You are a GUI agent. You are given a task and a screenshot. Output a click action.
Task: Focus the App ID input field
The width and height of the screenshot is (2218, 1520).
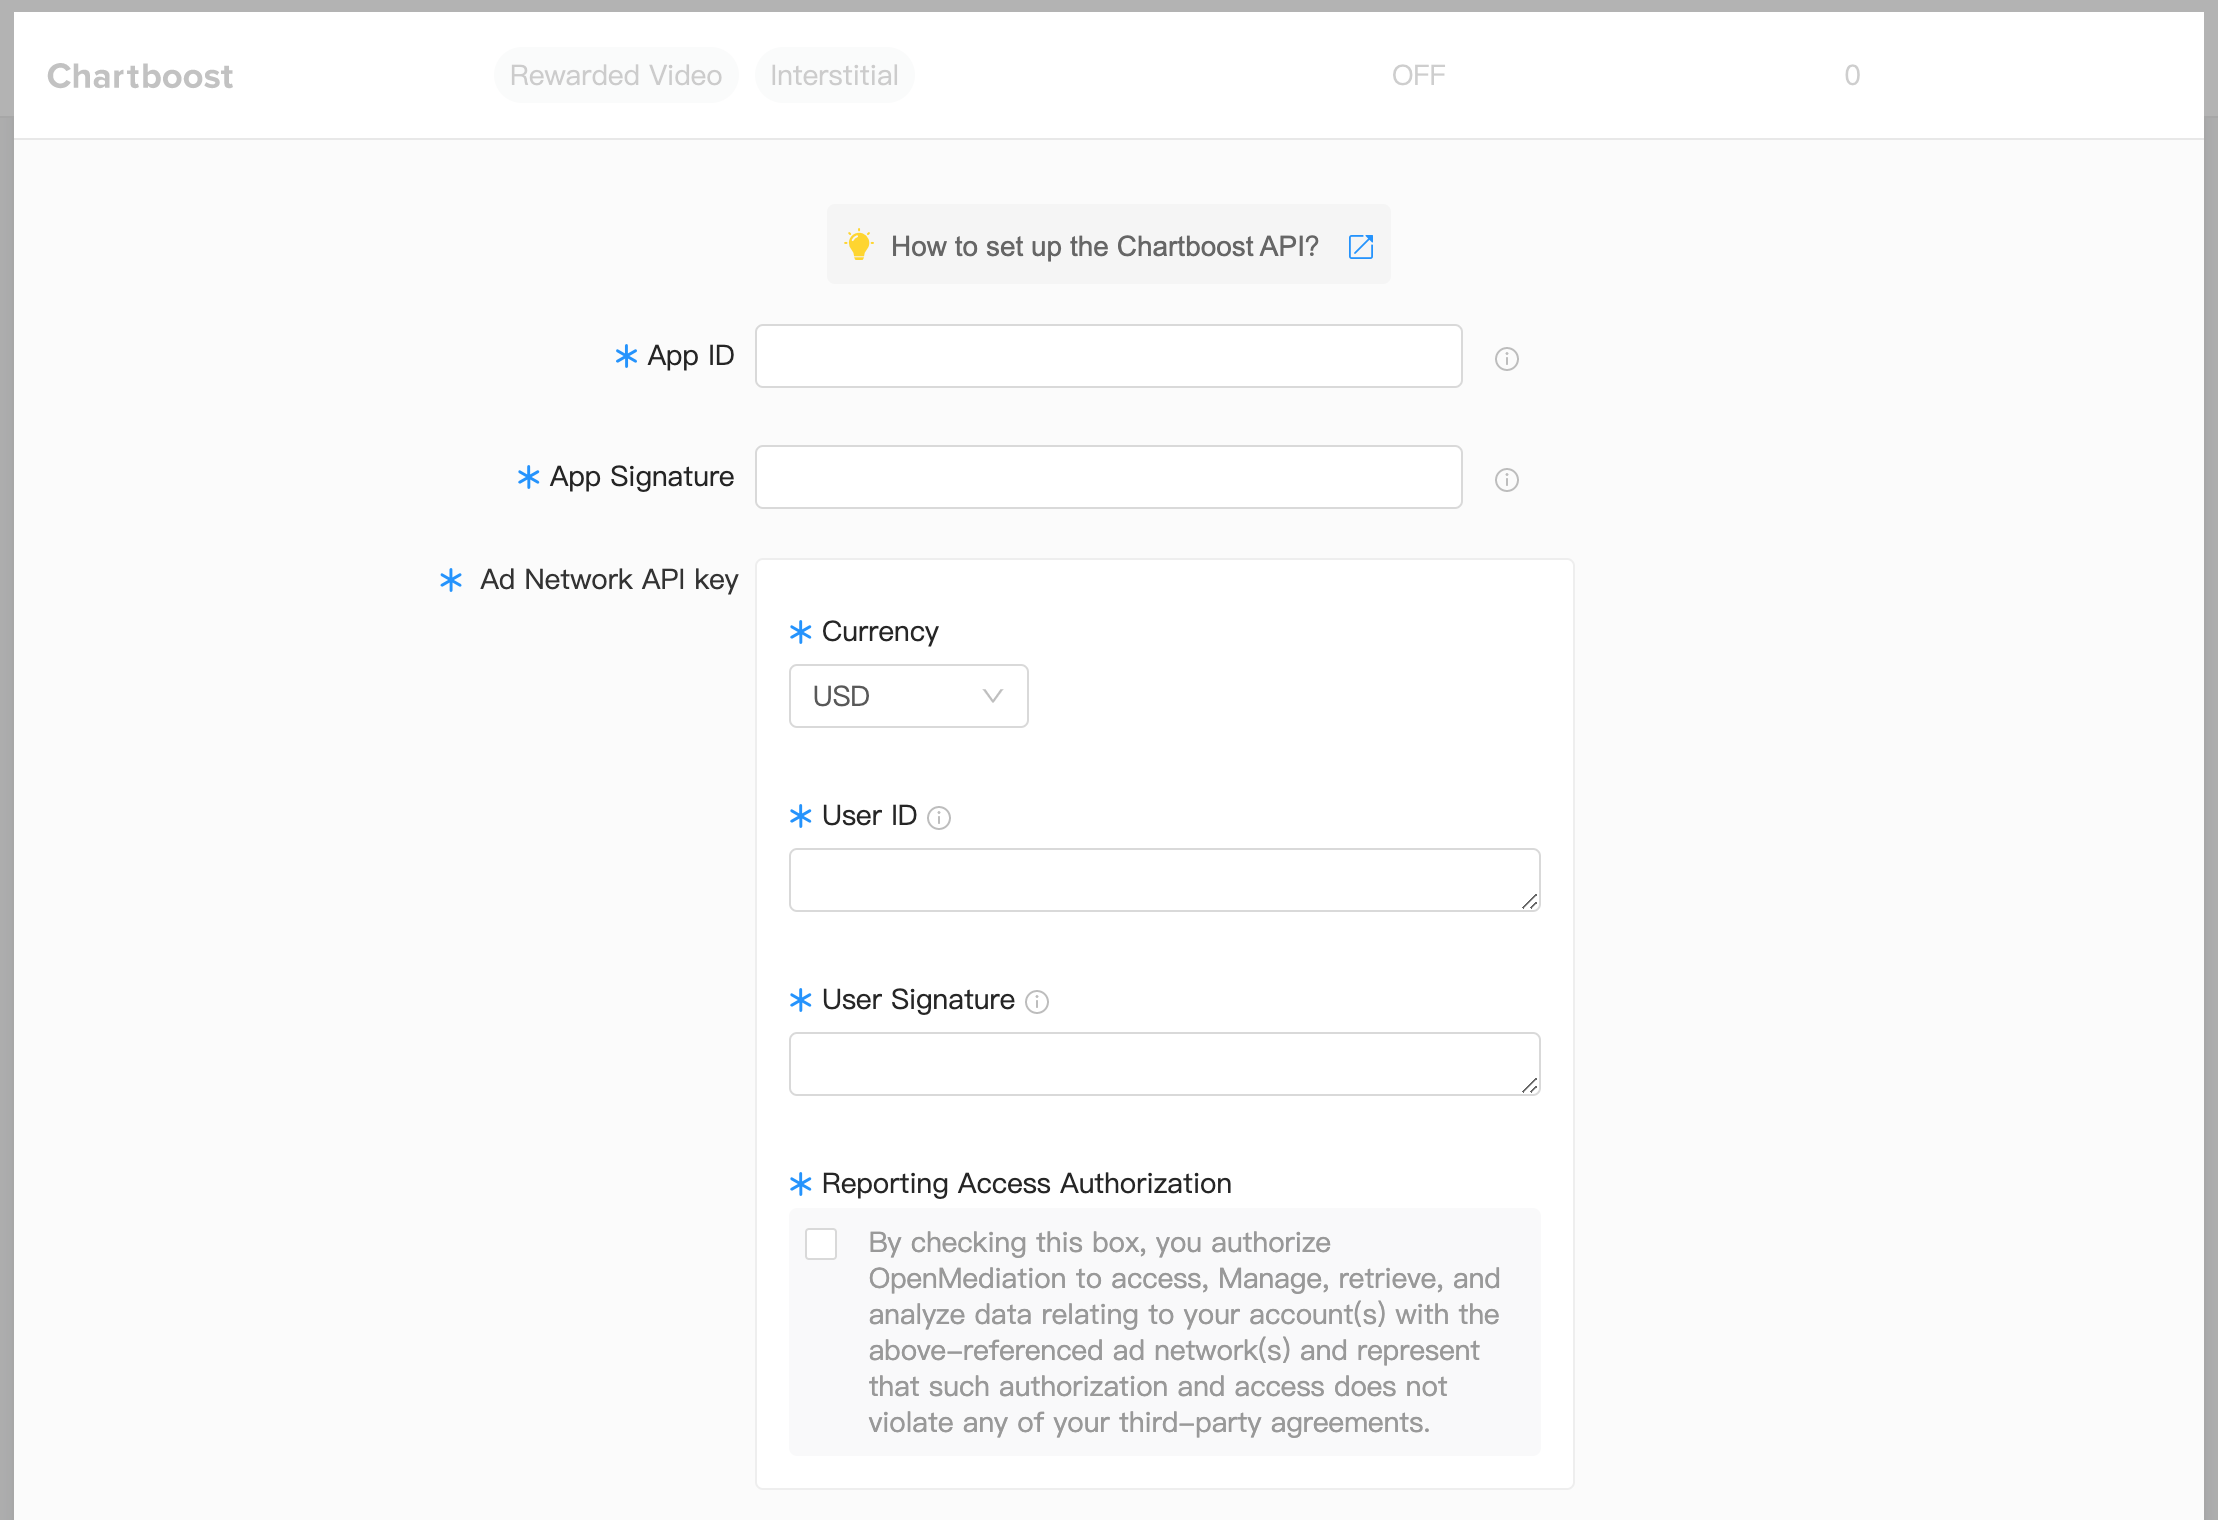point(1109,356)
